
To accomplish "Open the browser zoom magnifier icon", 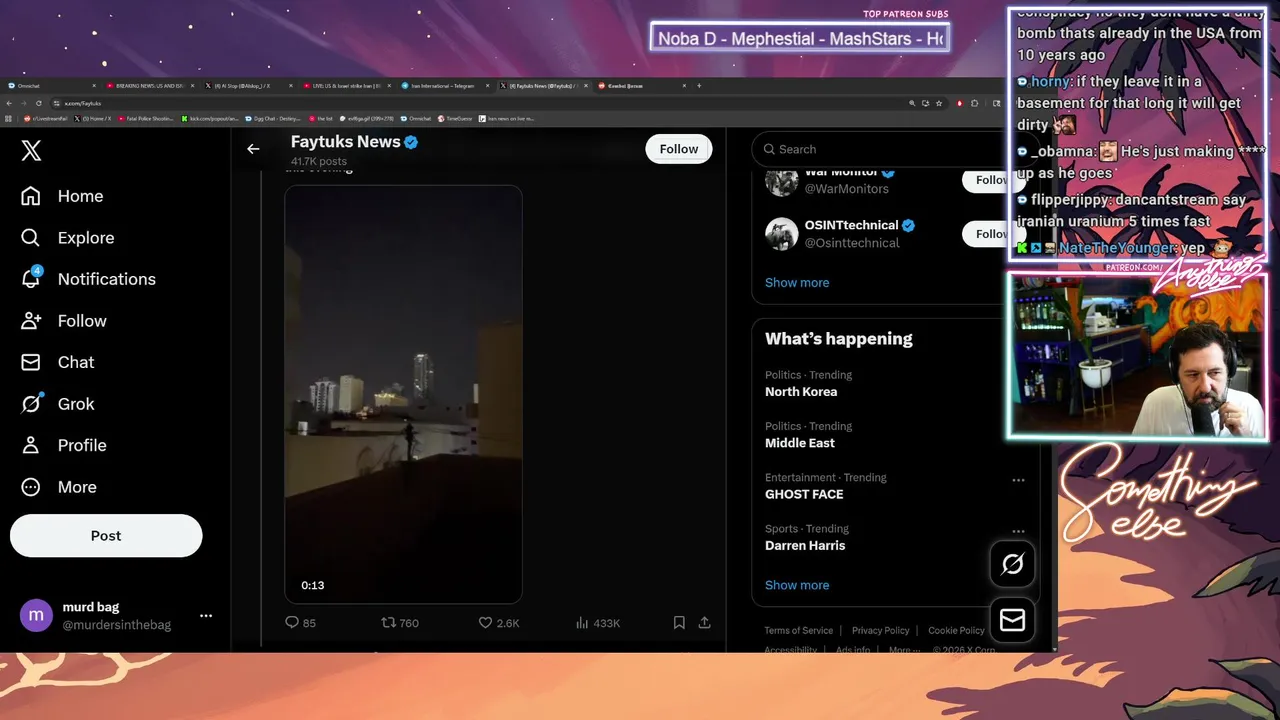I will point(912,103).
